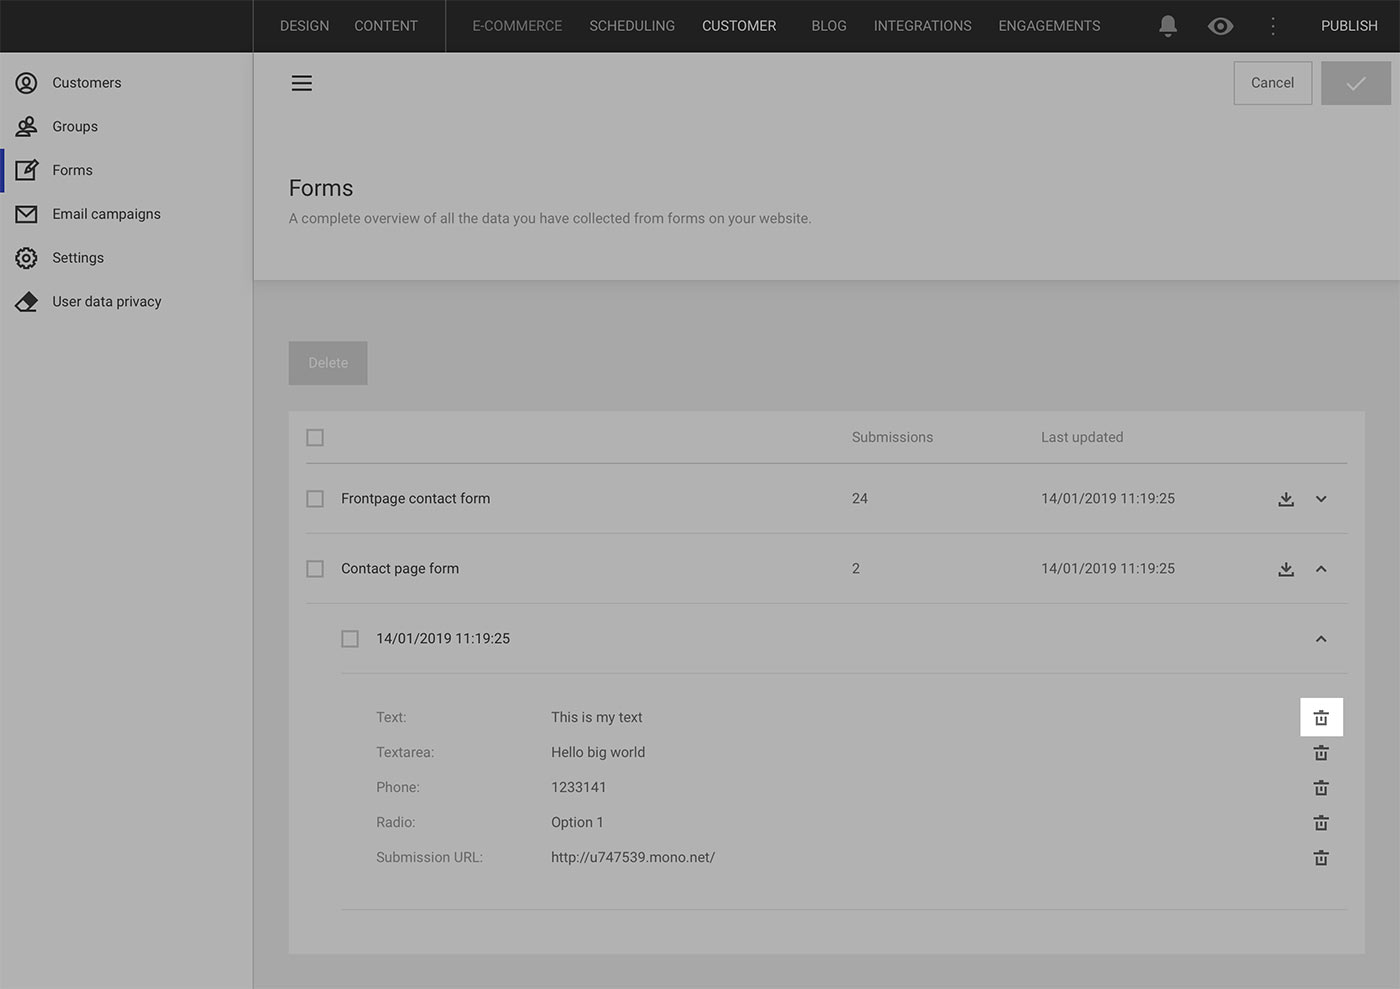Open the User data privacy section
This screenshot has height=989, width=1400.
click(x=106, y=300)
